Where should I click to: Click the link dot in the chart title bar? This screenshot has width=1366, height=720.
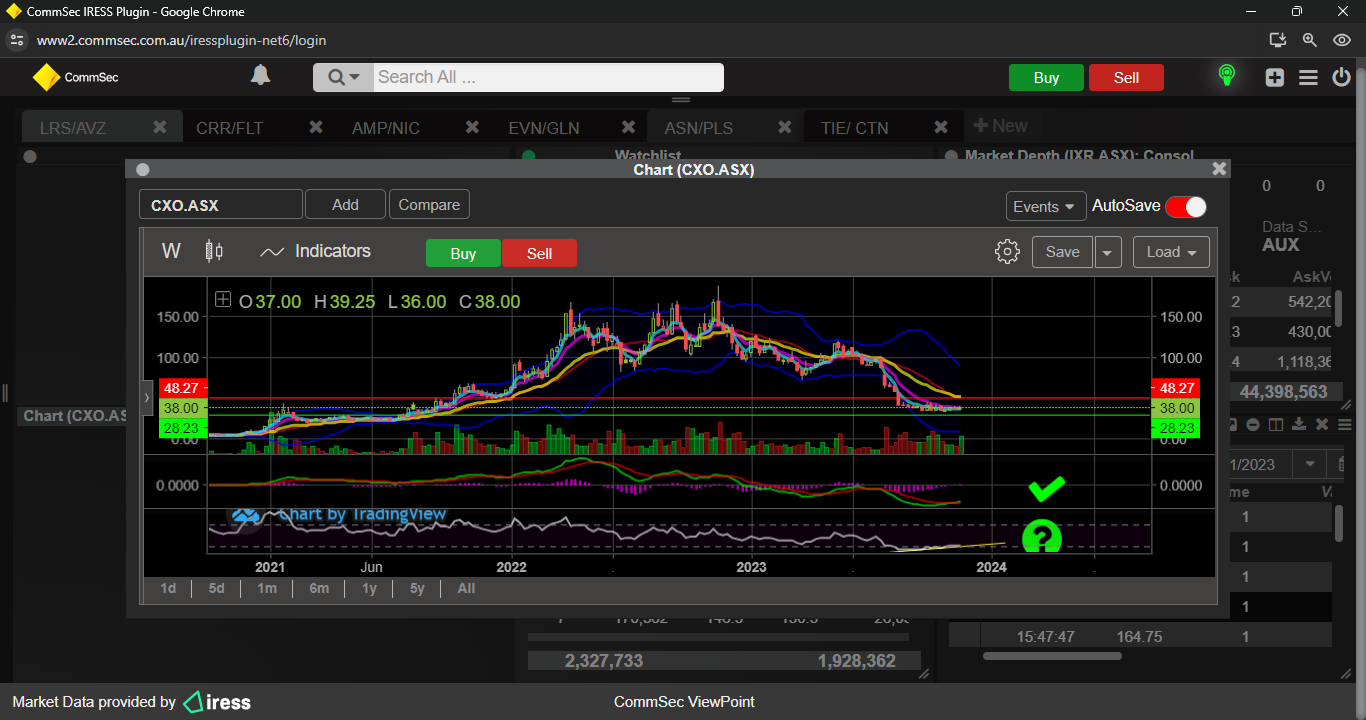pyautogui.click(x=142, y=170)
